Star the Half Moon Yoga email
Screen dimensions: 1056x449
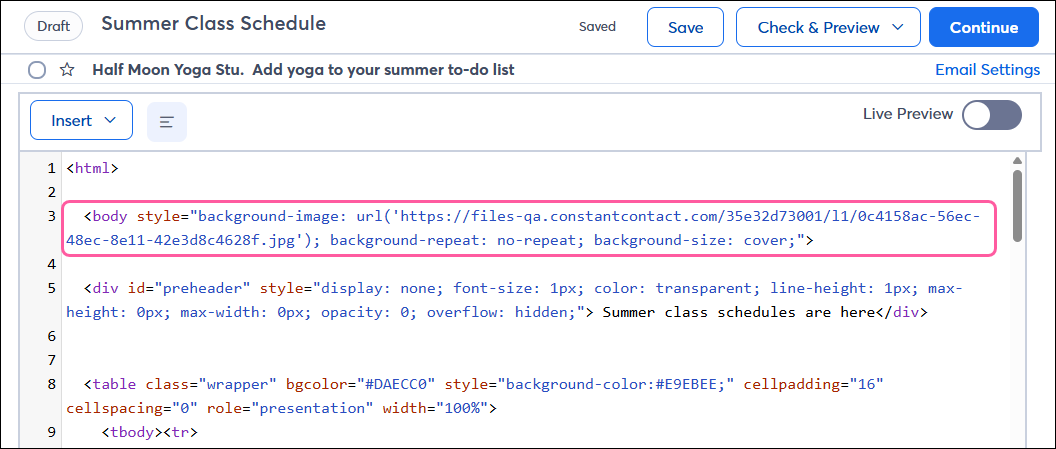pyautogui.click(x=67, y=69)
